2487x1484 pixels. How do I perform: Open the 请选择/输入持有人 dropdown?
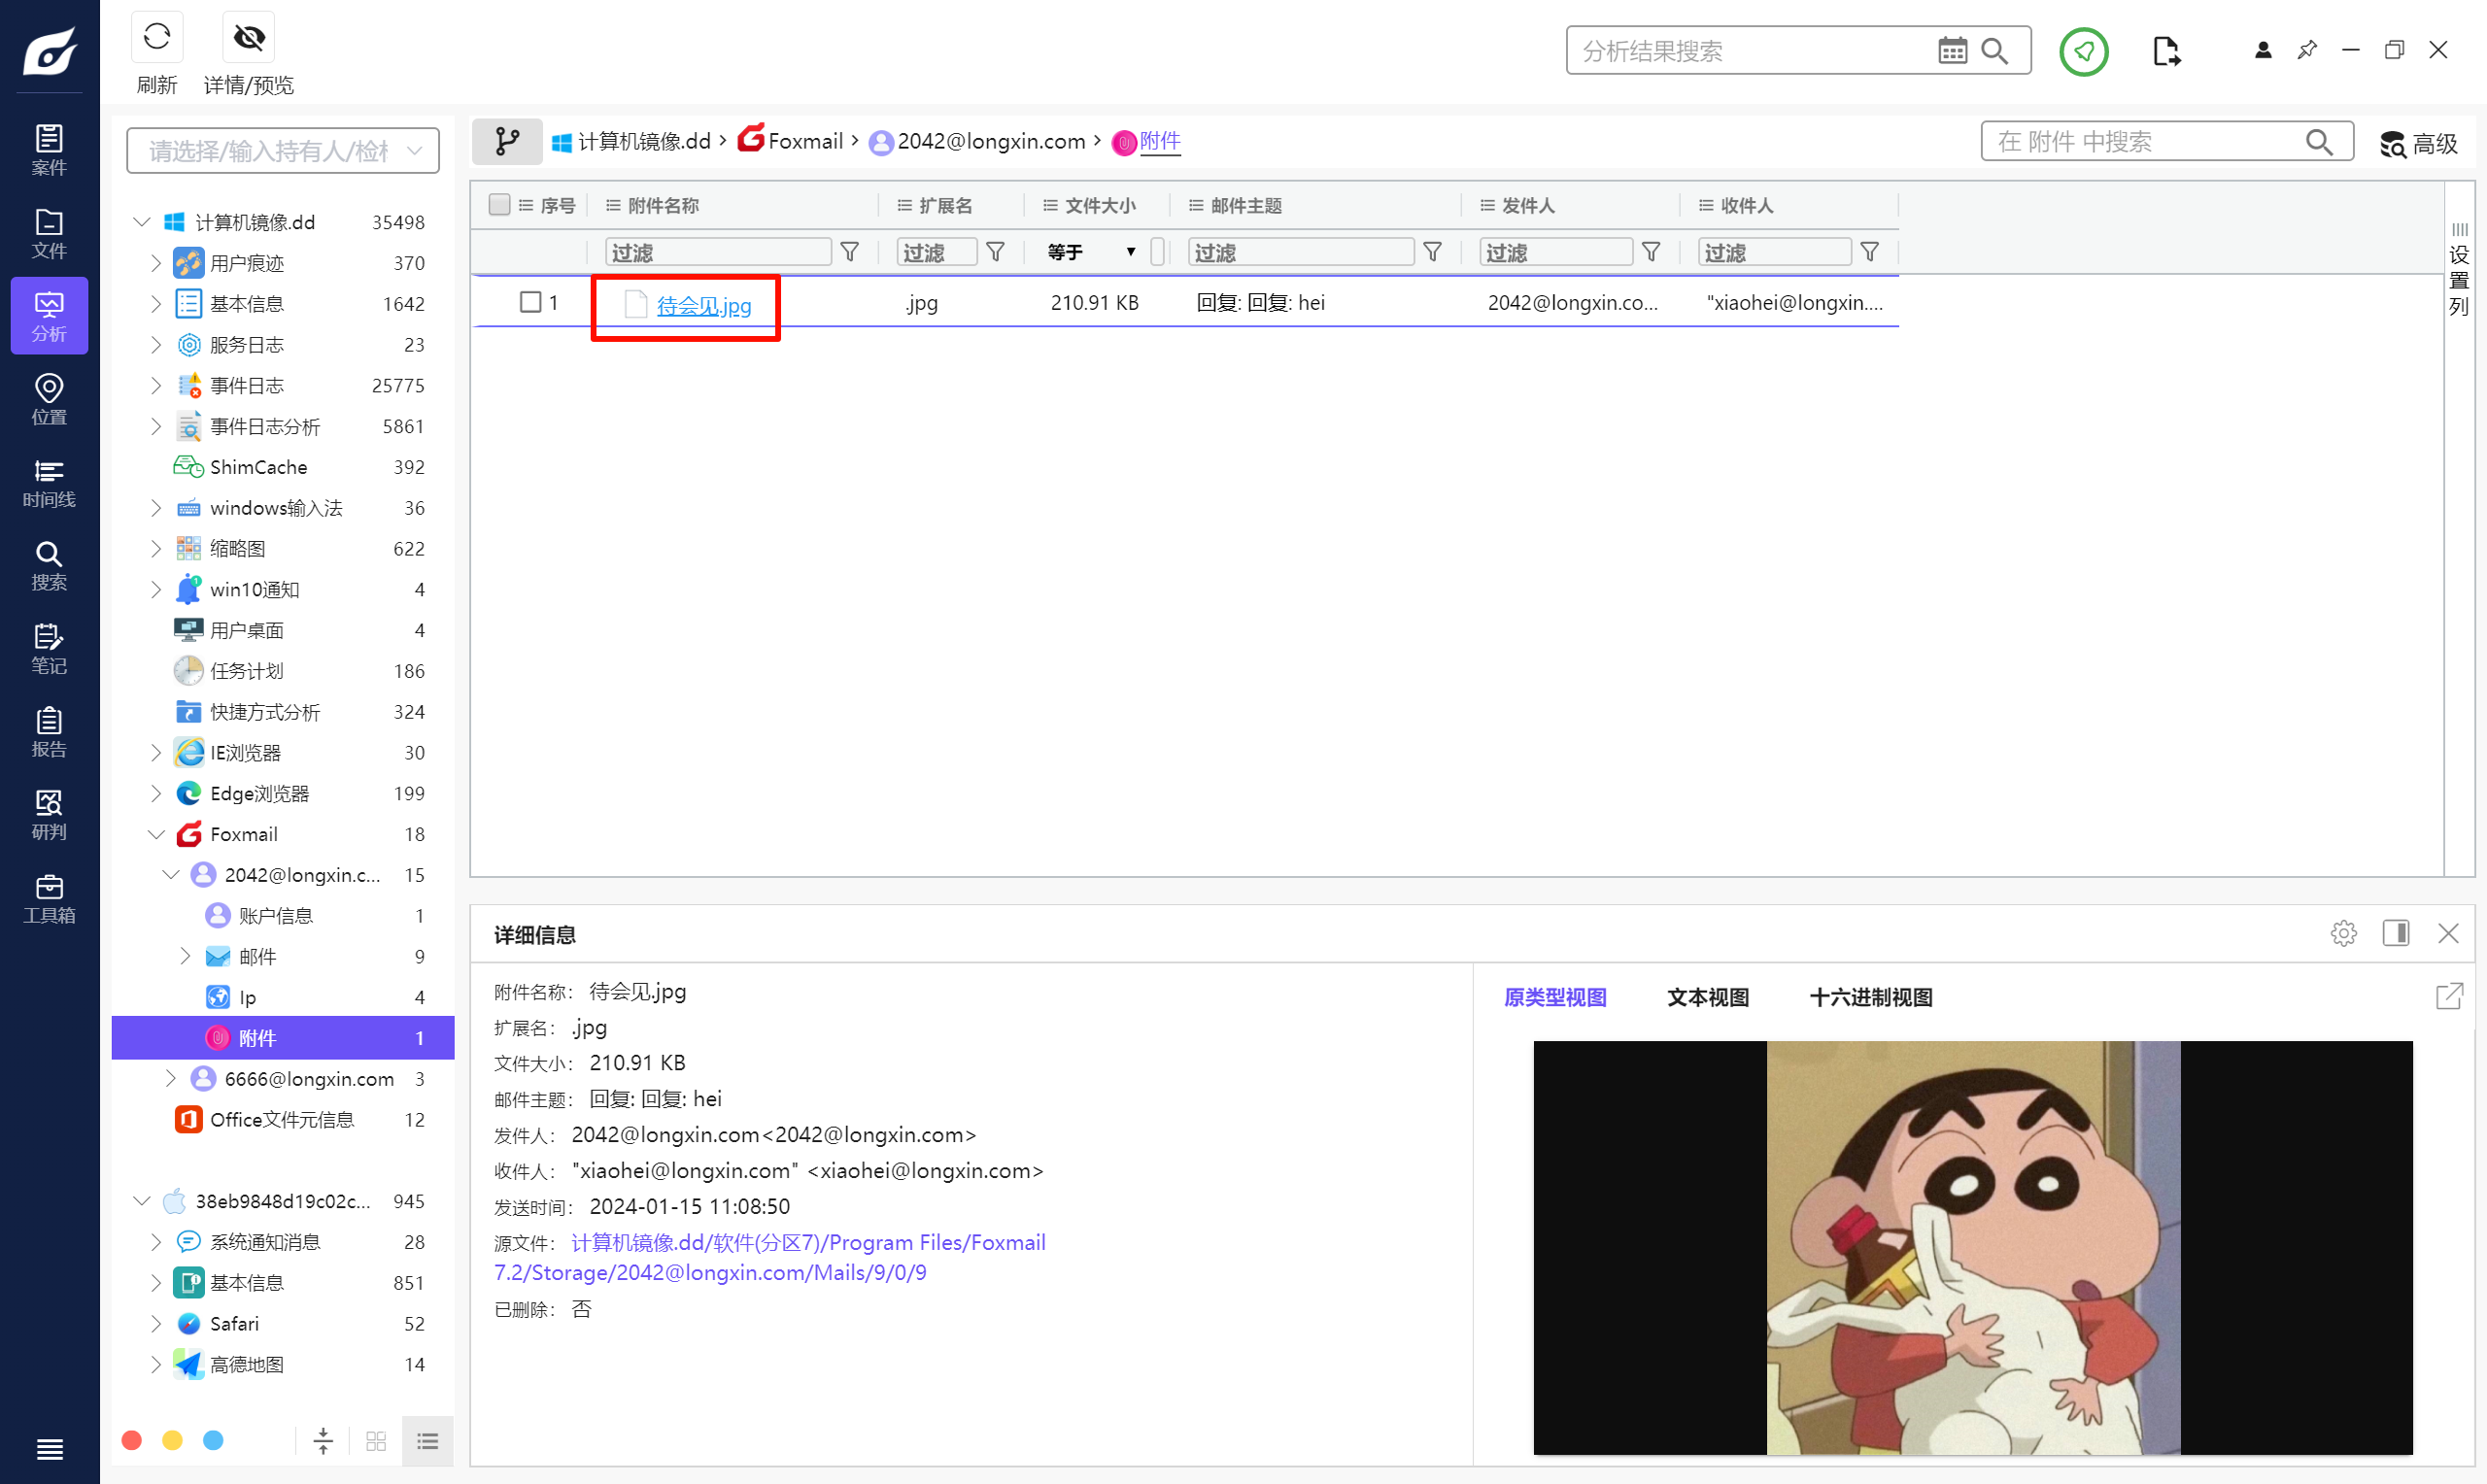point(283,151)
